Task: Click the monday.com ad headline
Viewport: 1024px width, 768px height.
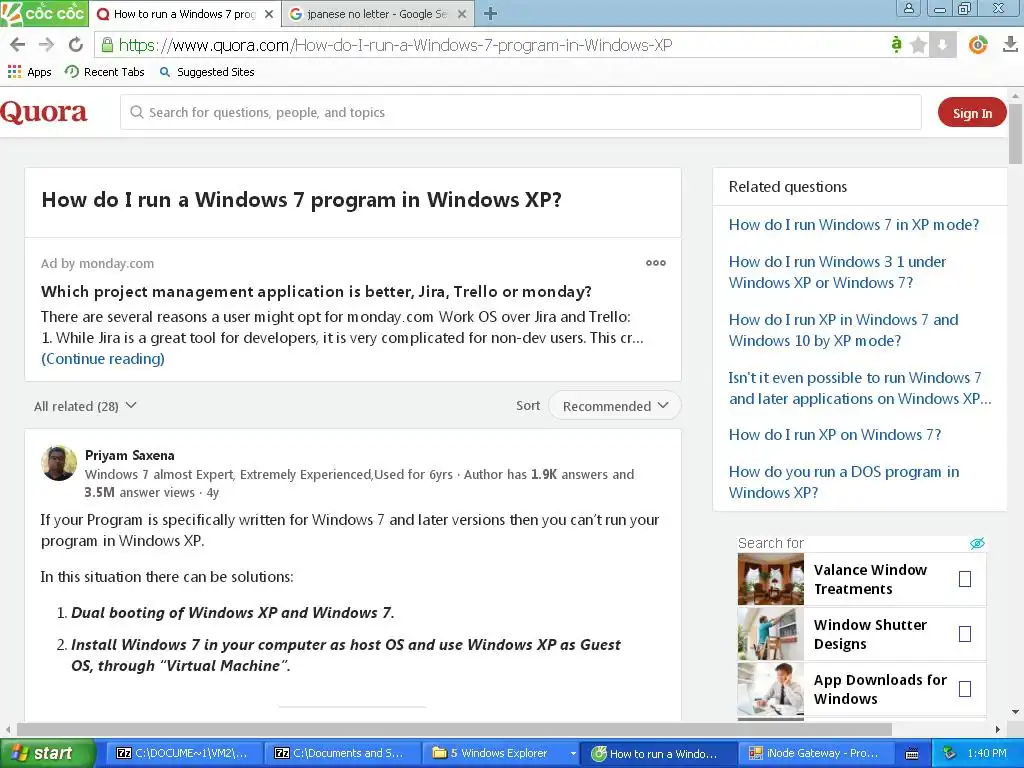Action: point(316,291)
